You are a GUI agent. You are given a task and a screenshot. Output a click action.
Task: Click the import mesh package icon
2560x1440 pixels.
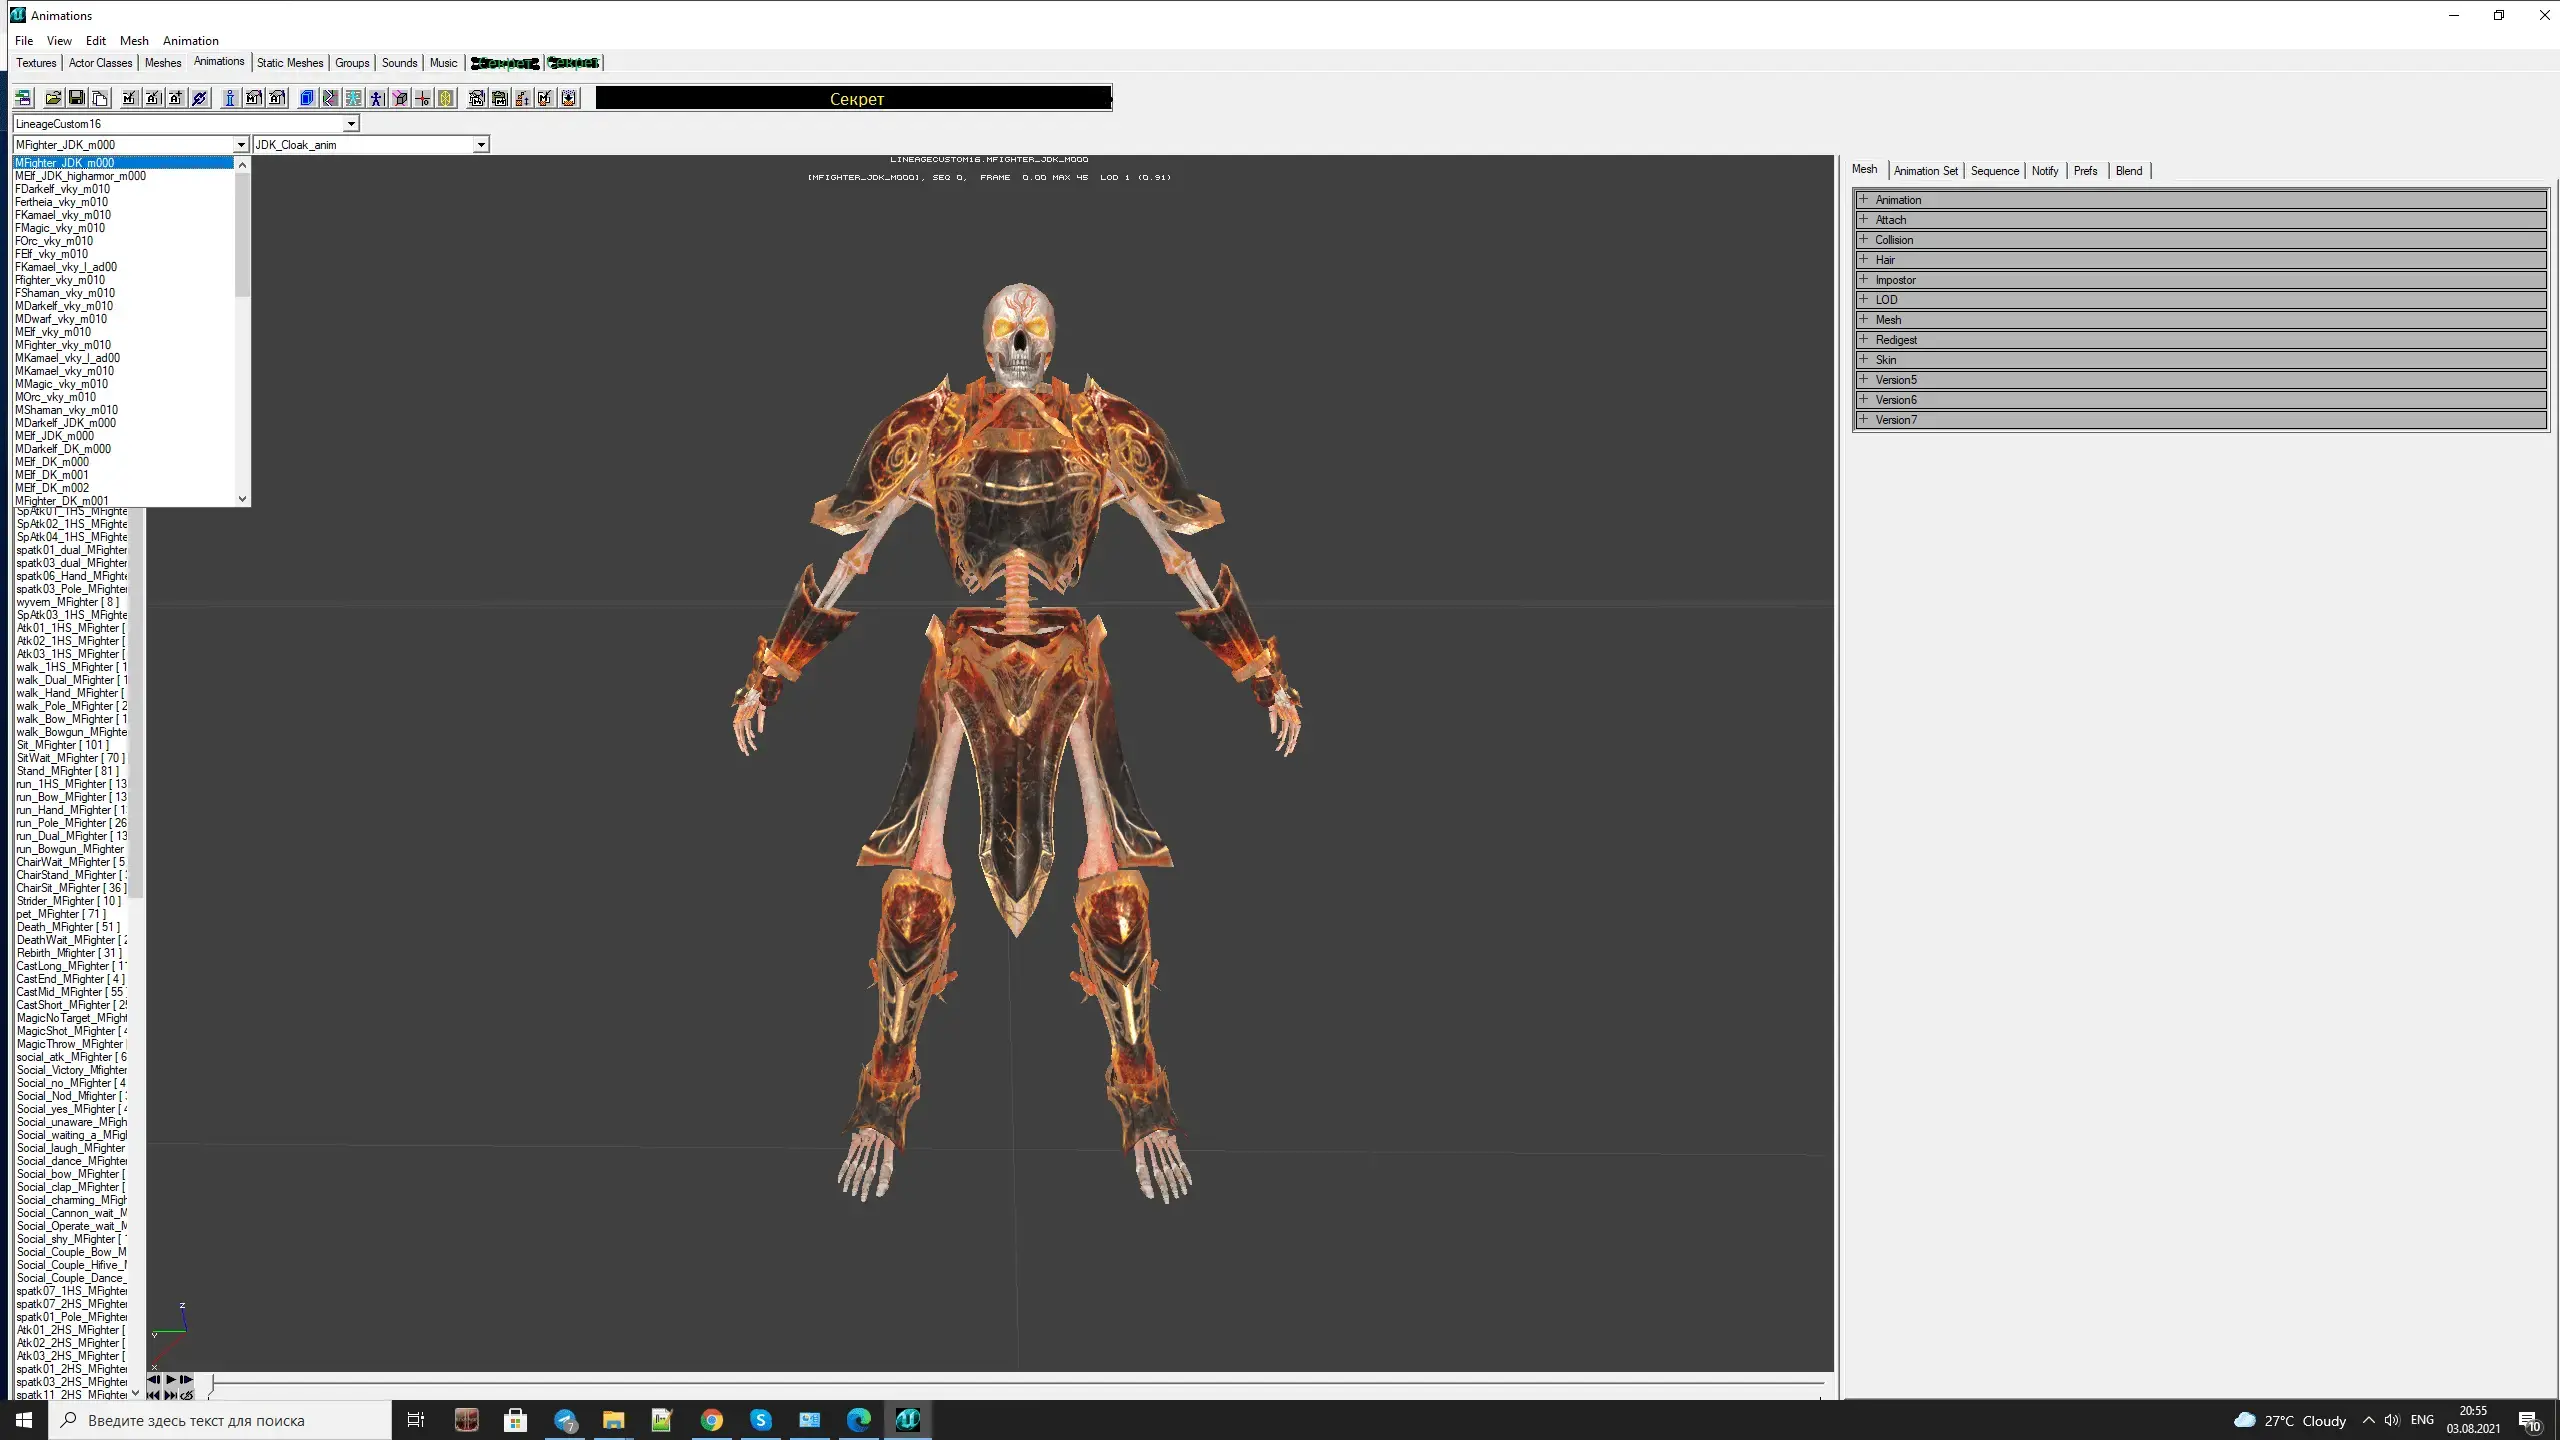coord(476,98)
